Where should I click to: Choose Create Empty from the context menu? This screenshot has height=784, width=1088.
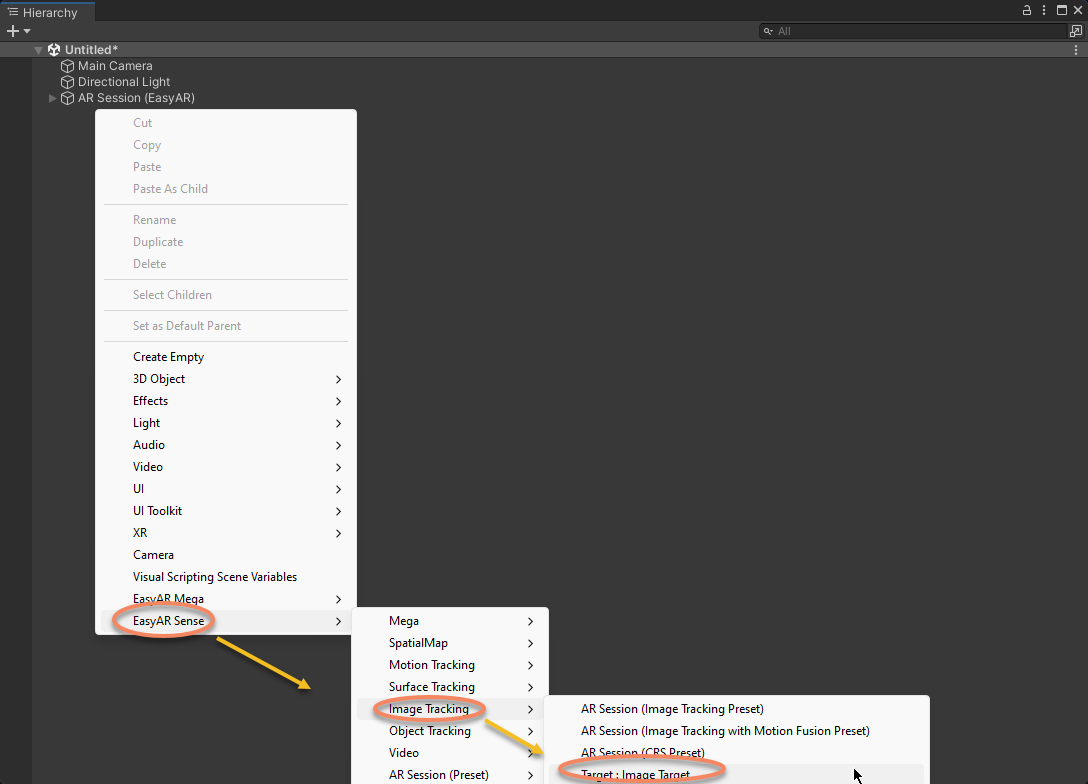tap(168, 357)
